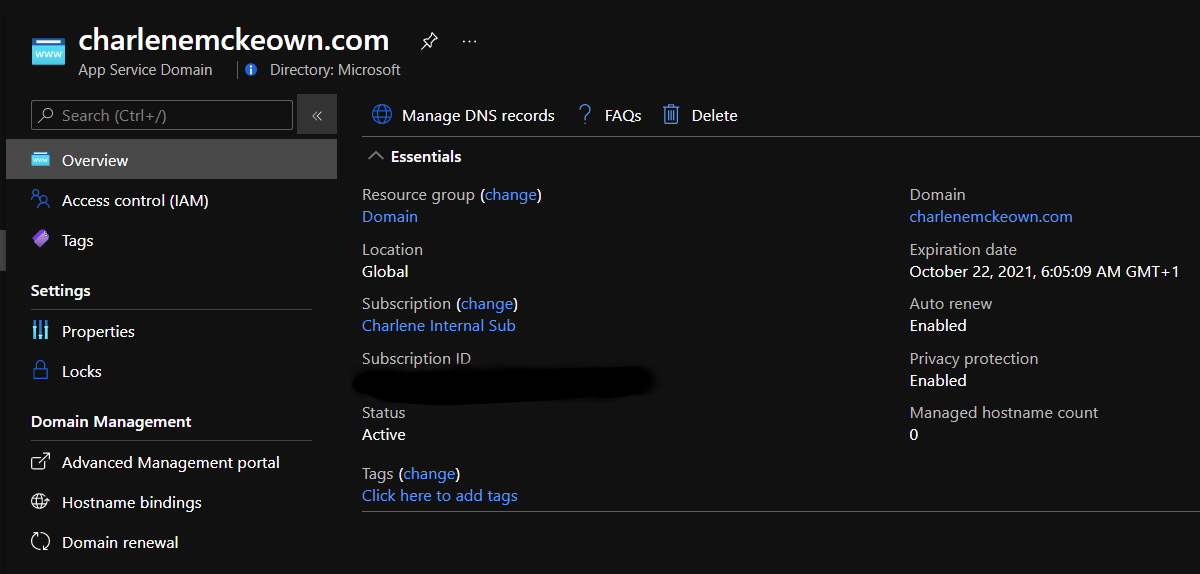Click the Hostname bindings globe icon
Screen dimensions: 1200x574
tap(41, 502)
